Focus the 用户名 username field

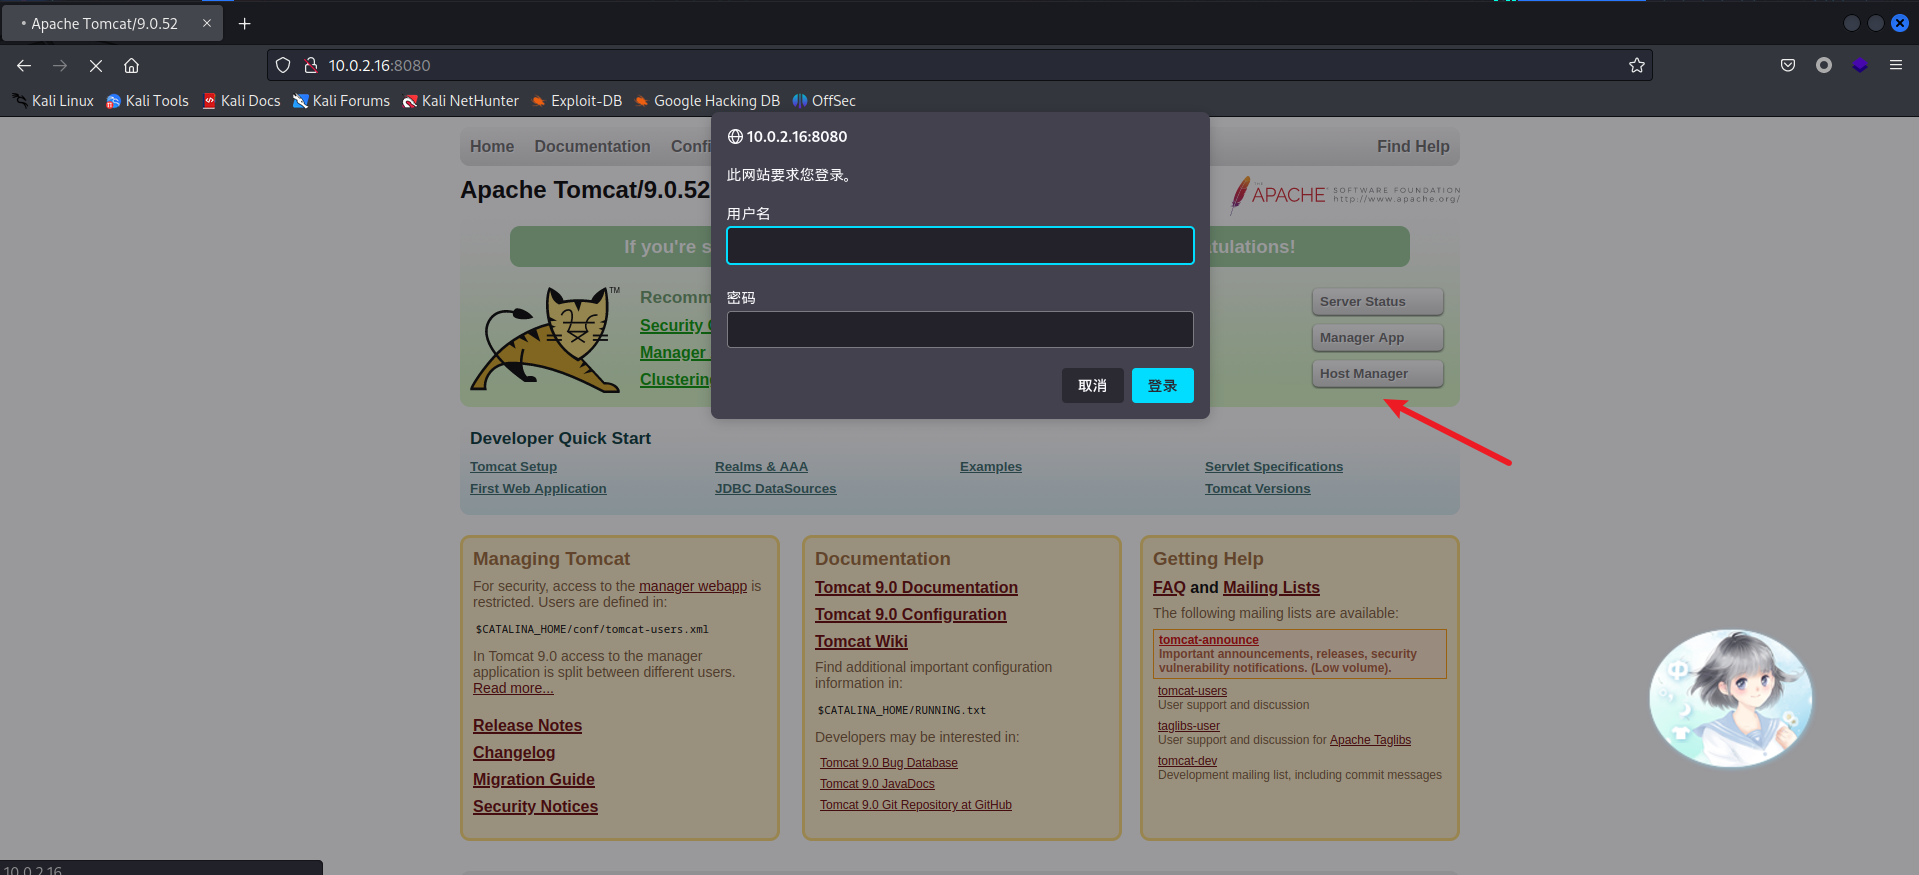[x=959, y=245]
